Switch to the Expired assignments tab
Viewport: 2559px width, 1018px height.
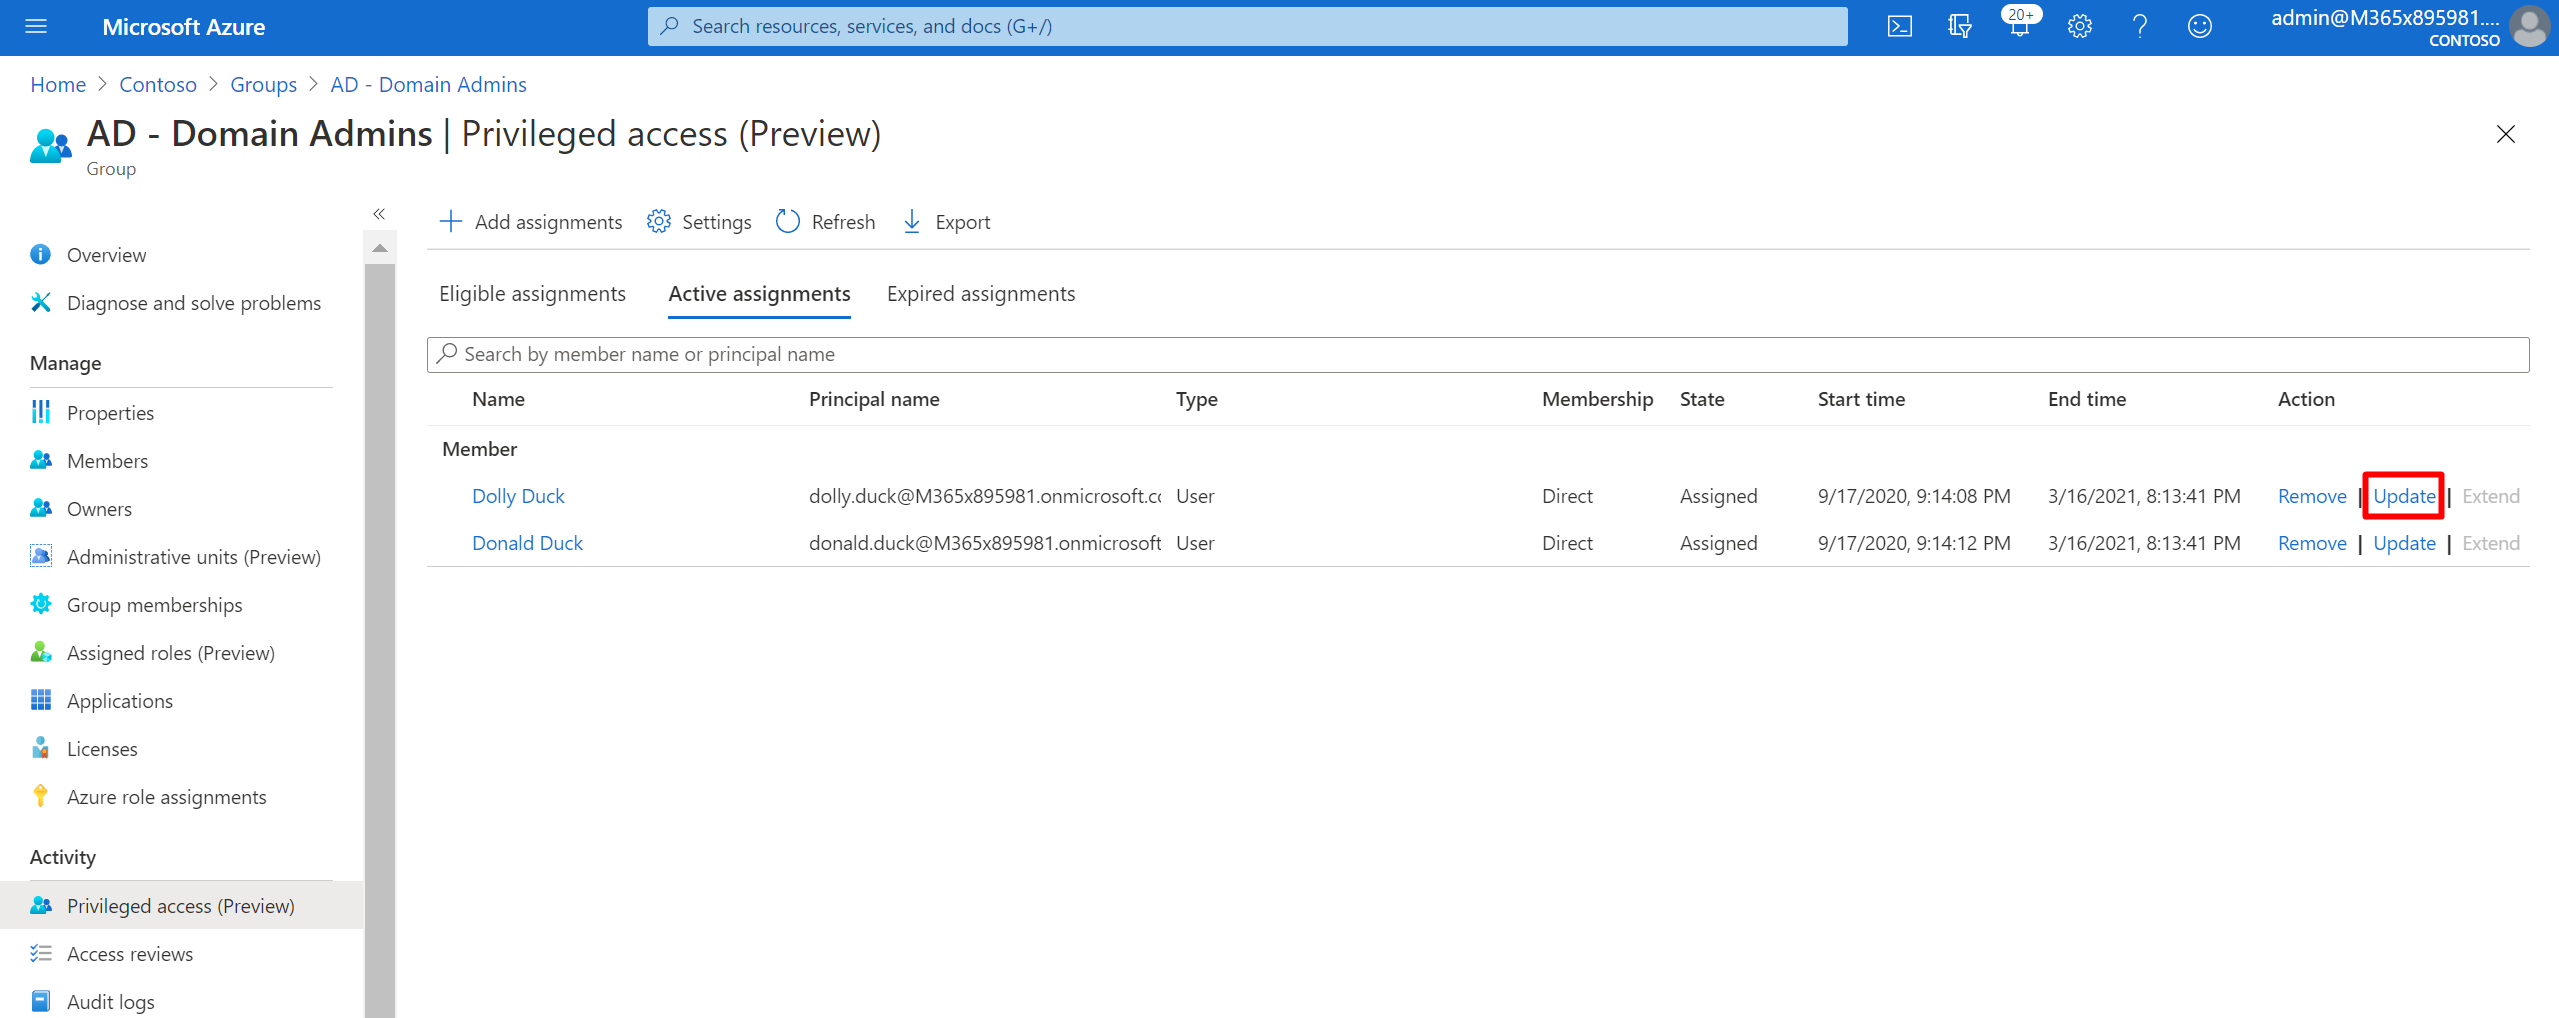(x=980, y=293)
